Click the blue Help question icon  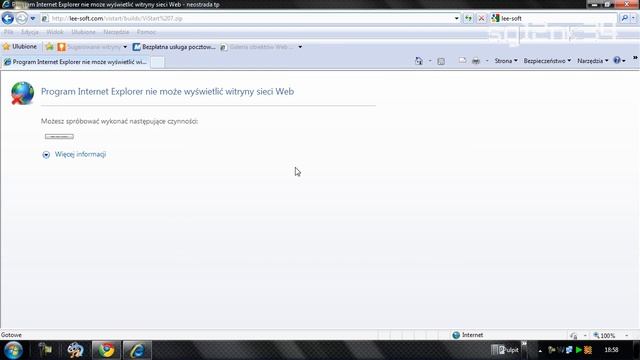(617, 60)
